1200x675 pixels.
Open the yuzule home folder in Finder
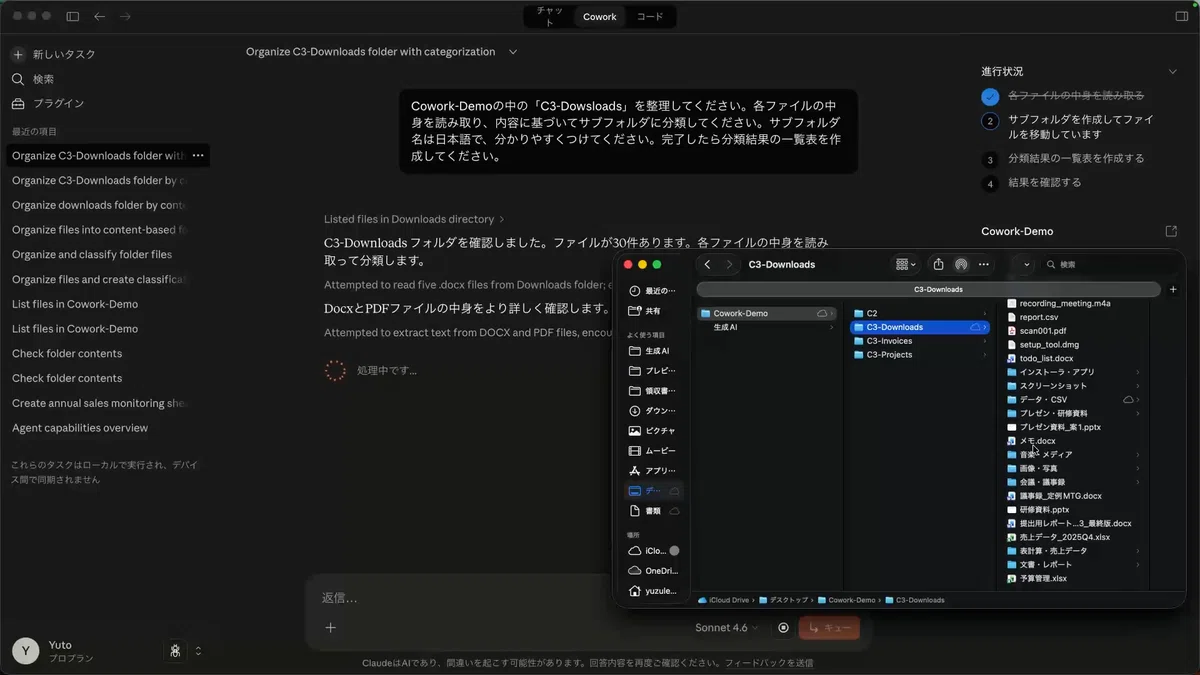pyautogui.click(x=652, y=591)
